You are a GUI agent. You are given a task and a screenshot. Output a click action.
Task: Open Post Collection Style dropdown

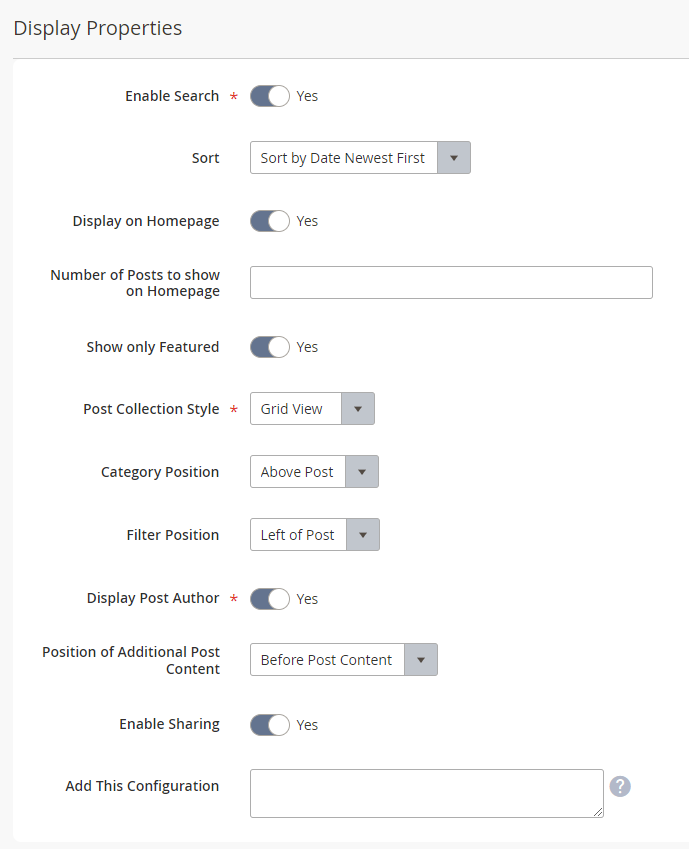[x=312, y=409]
